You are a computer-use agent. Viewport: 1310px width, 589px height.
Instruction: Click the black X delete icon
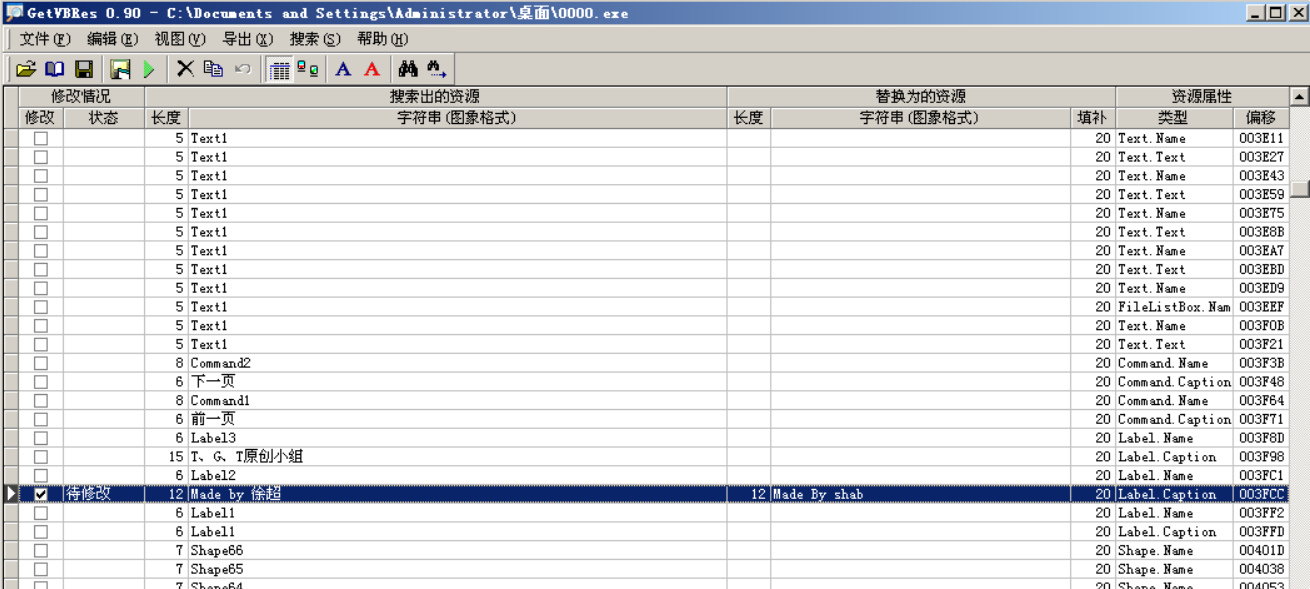click(185, 69)
